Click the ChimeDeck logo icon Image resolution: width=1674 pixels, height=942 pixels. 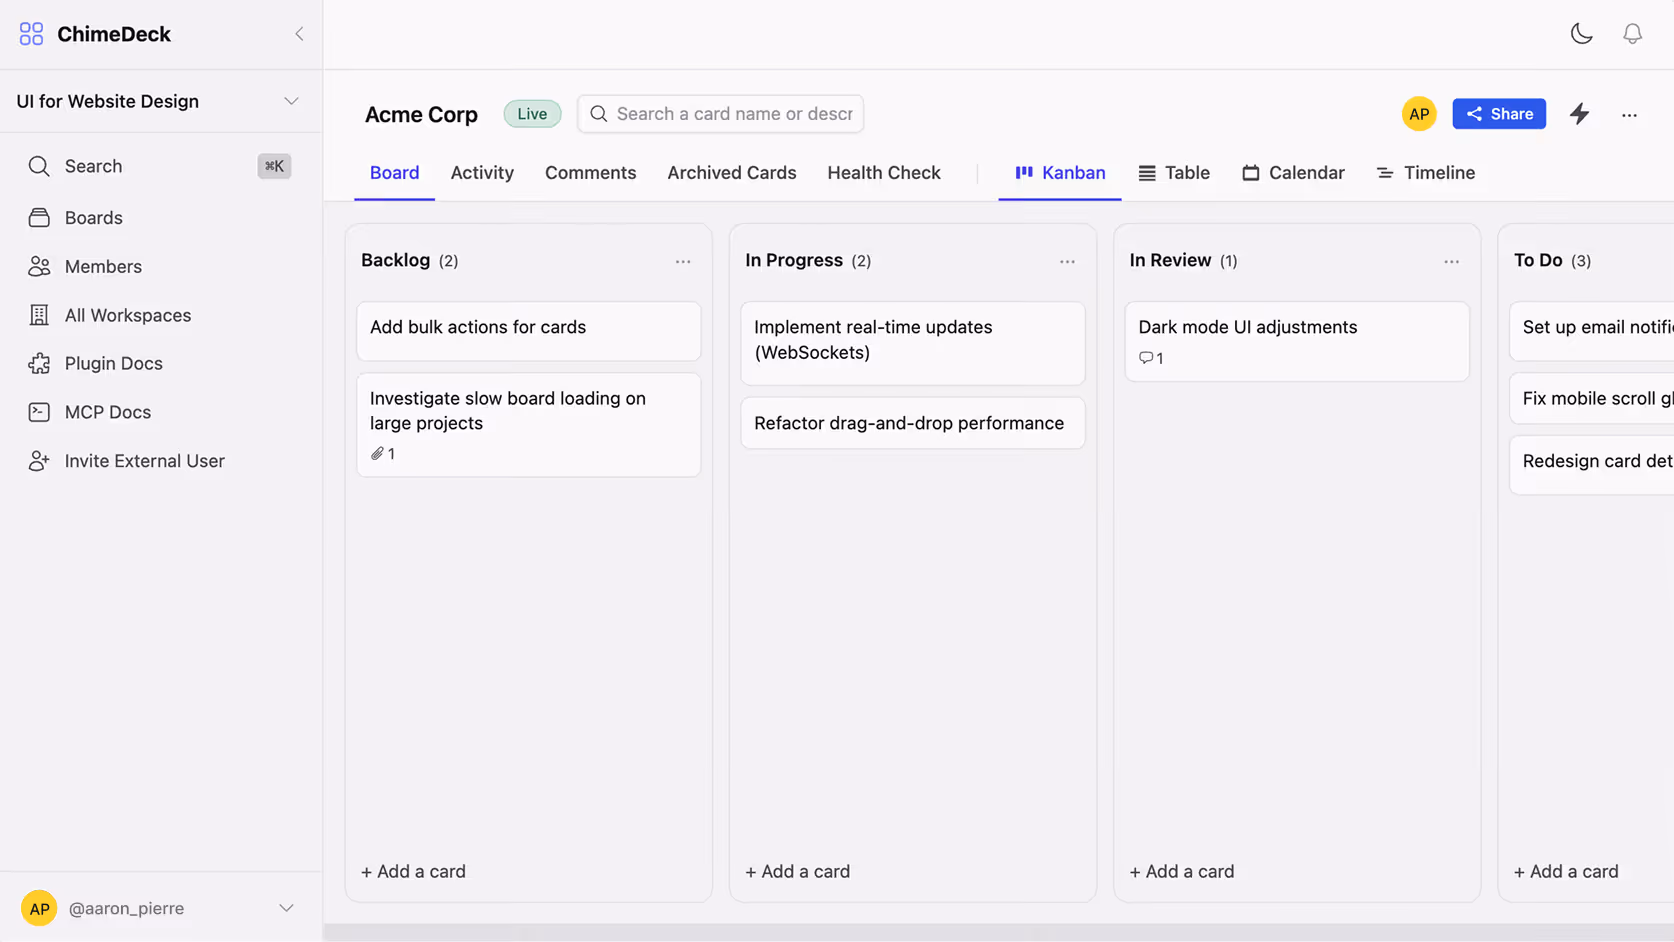point(31,34)
